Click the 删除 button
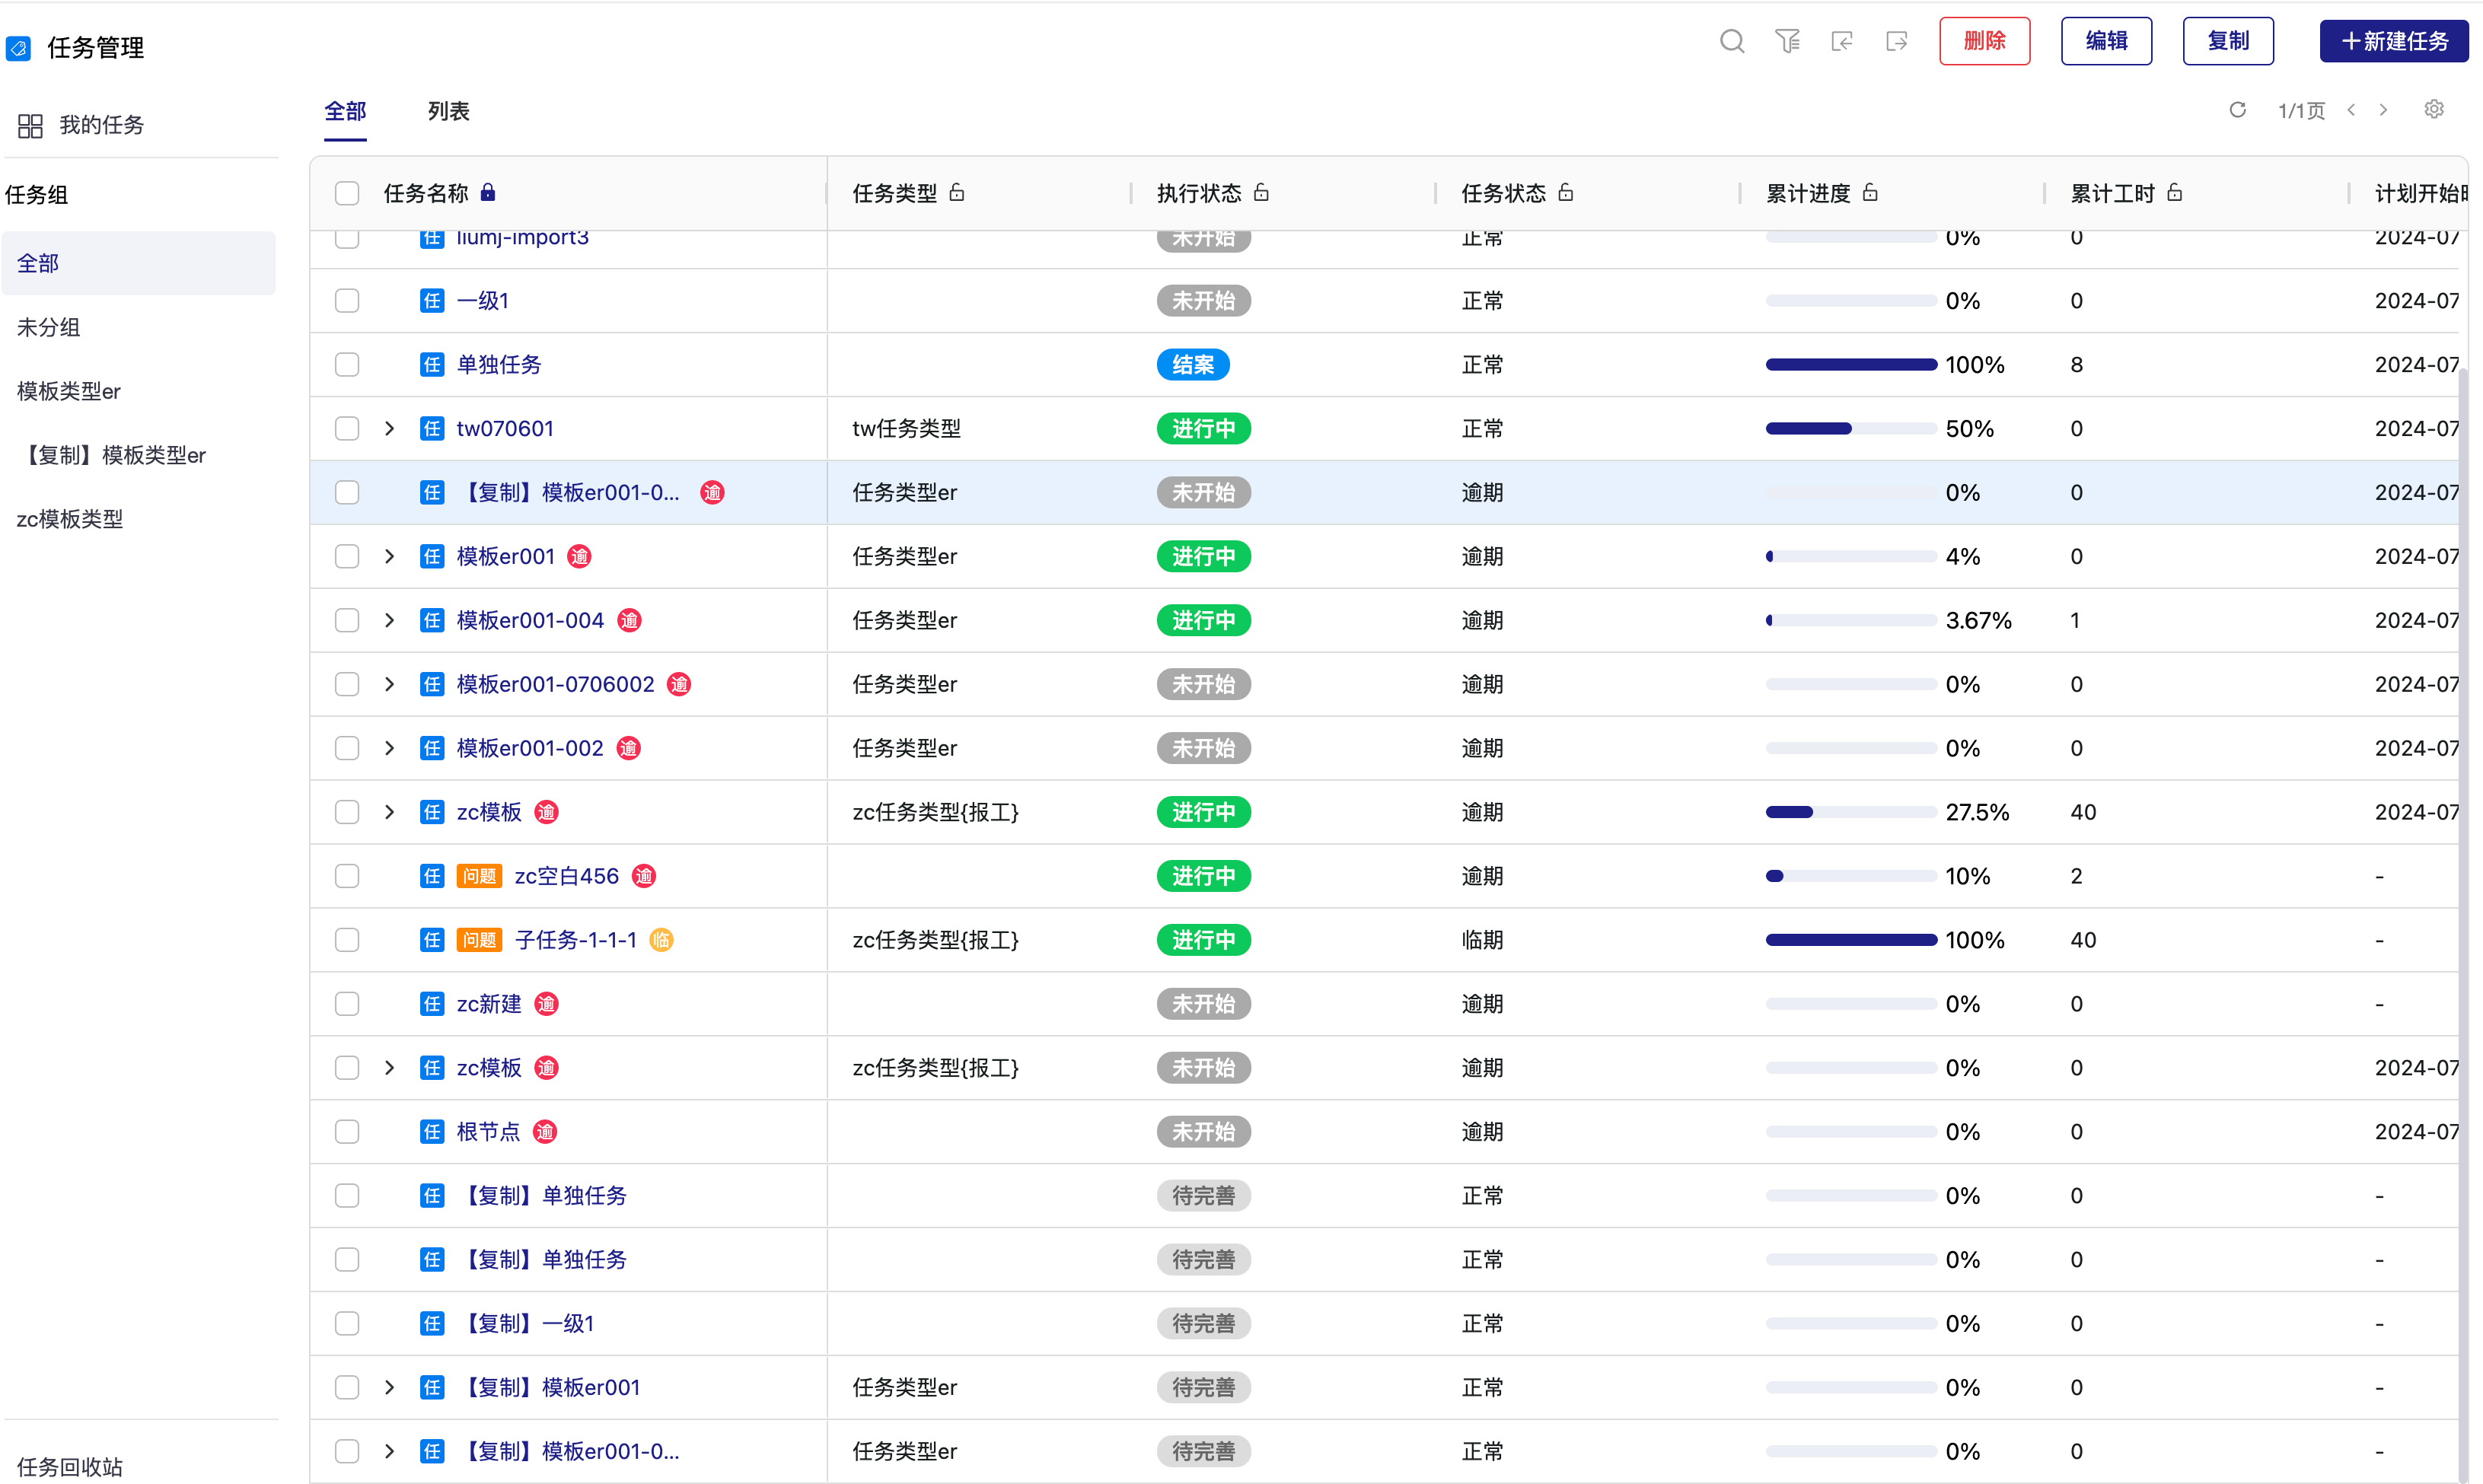 coord(1984,41)
